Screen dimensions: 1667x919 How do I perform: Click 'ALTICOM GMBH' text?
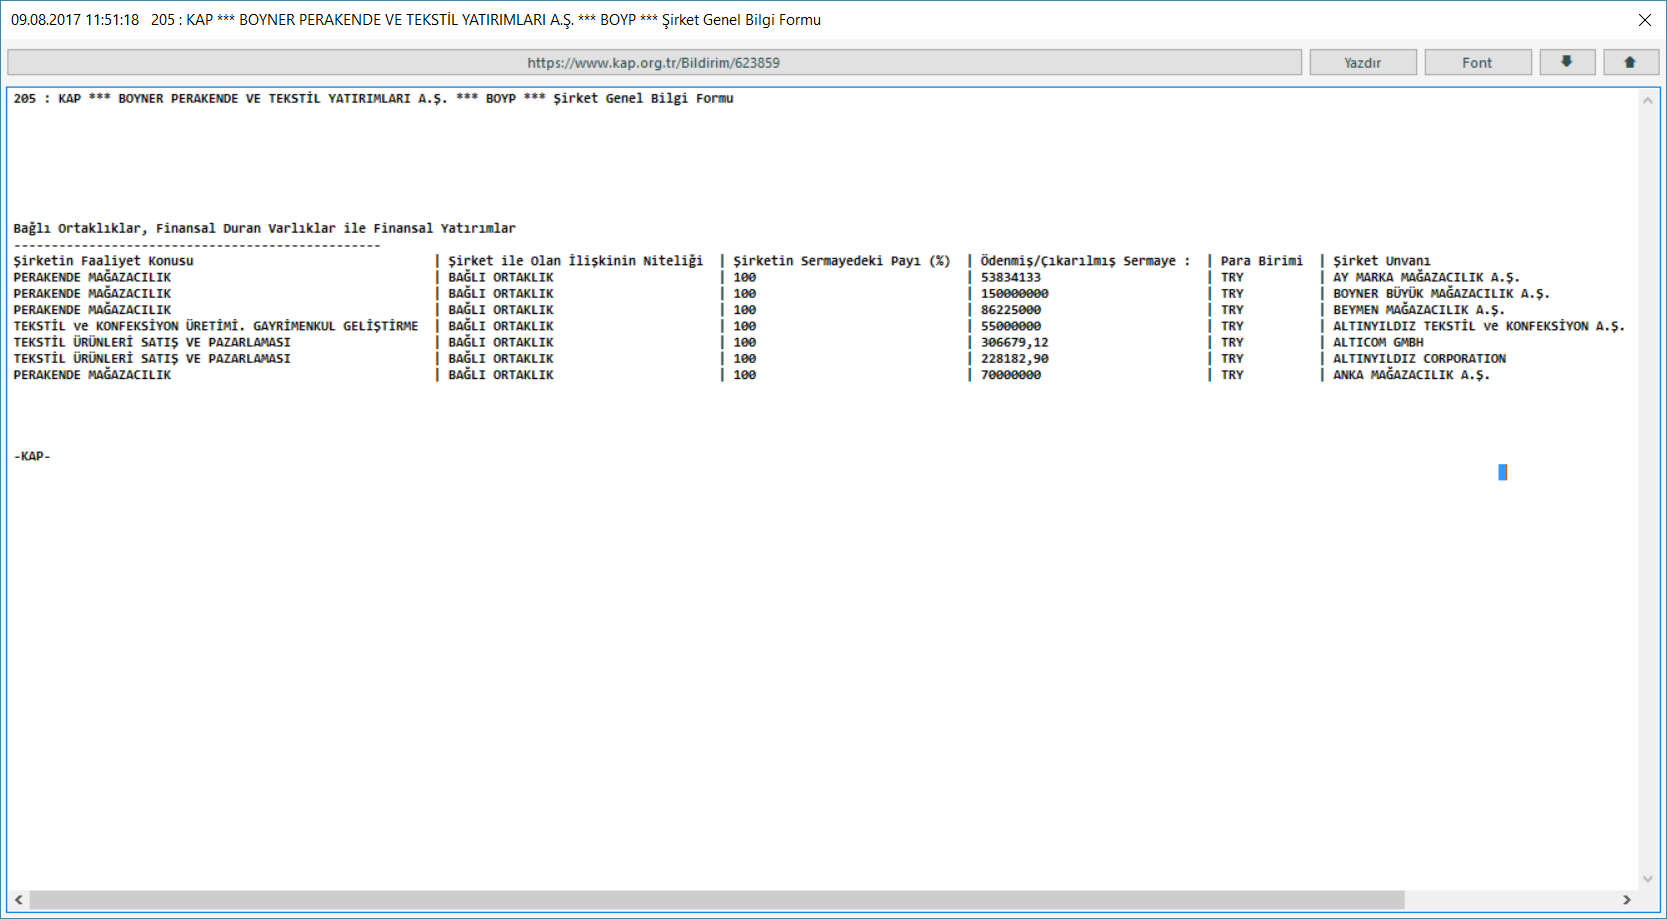point(1378,342)
